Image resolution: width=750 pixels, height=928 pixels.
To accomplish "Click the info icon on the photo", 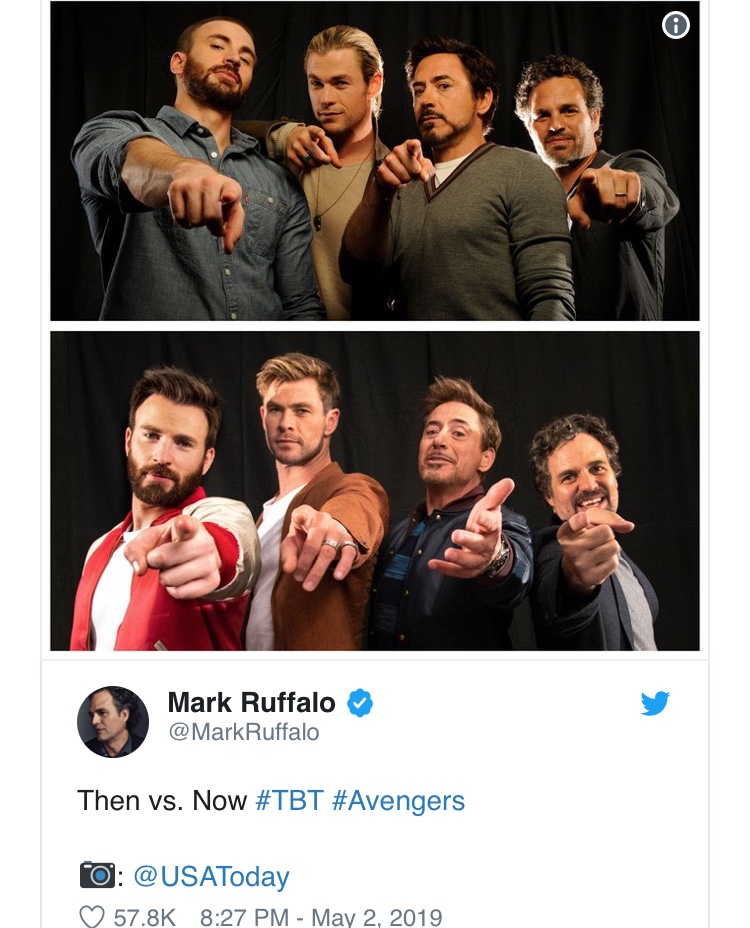I will tap(676, 26).
